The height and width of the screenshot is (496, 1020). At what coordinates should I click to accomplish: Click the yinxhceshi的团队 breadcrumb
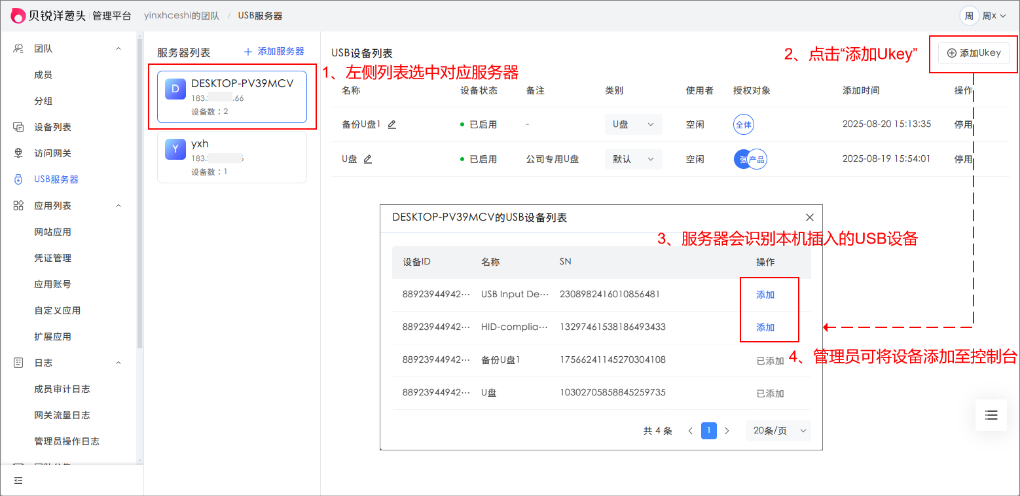click(x=183, y=16)
